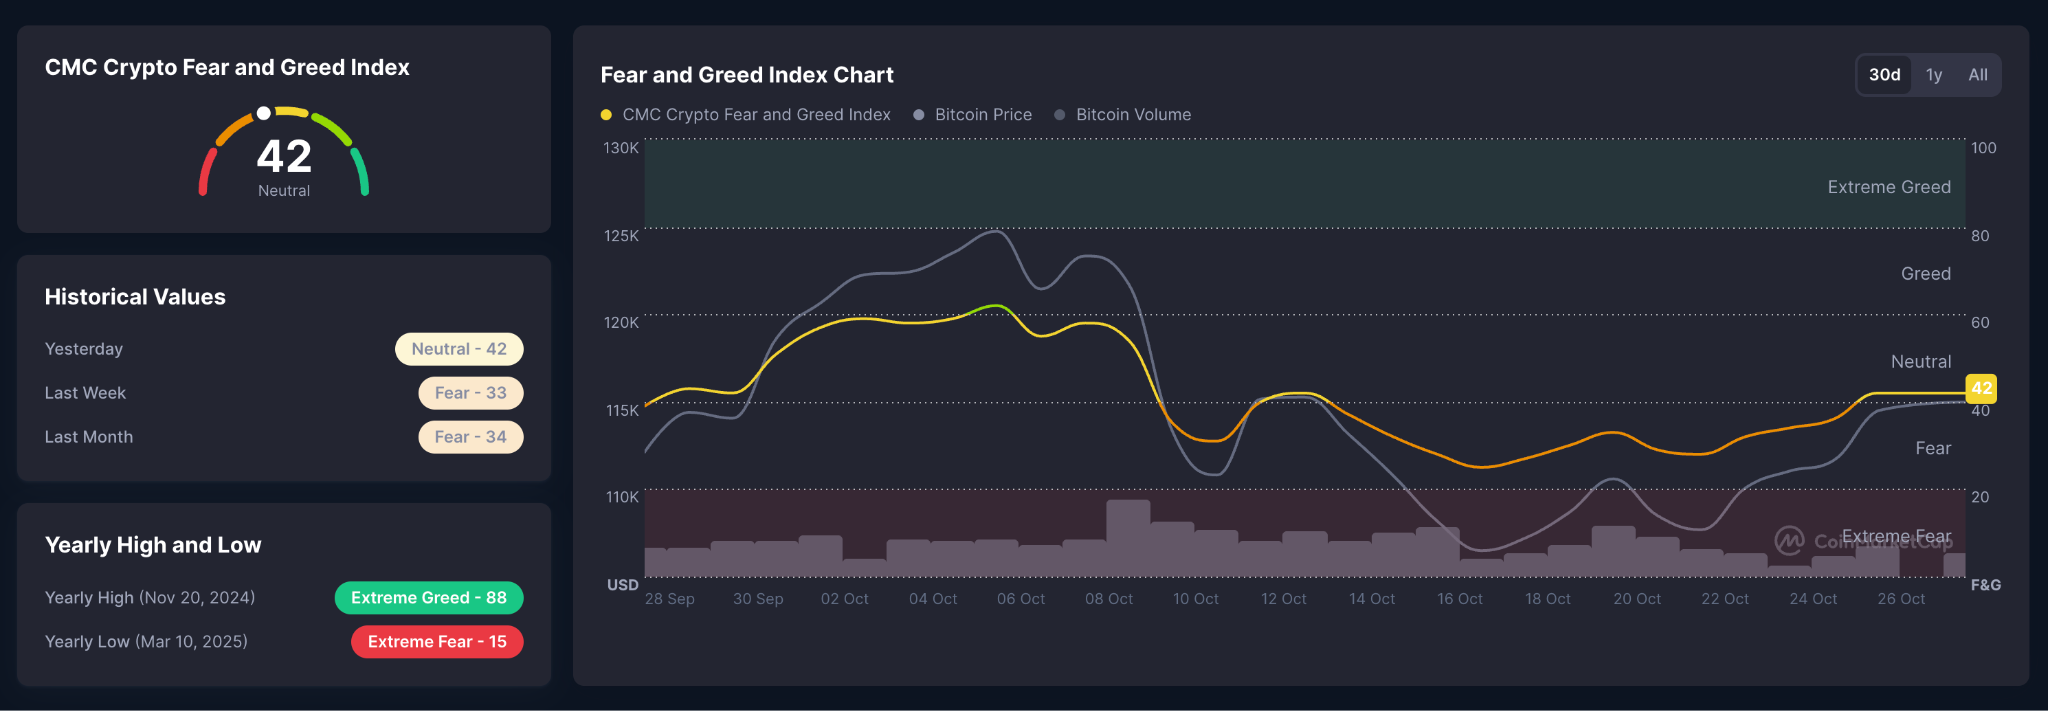Toggle the Bitcoin Volume legend series
The width and height of the screenshot is (2048, 711).
pos(1123,115)
